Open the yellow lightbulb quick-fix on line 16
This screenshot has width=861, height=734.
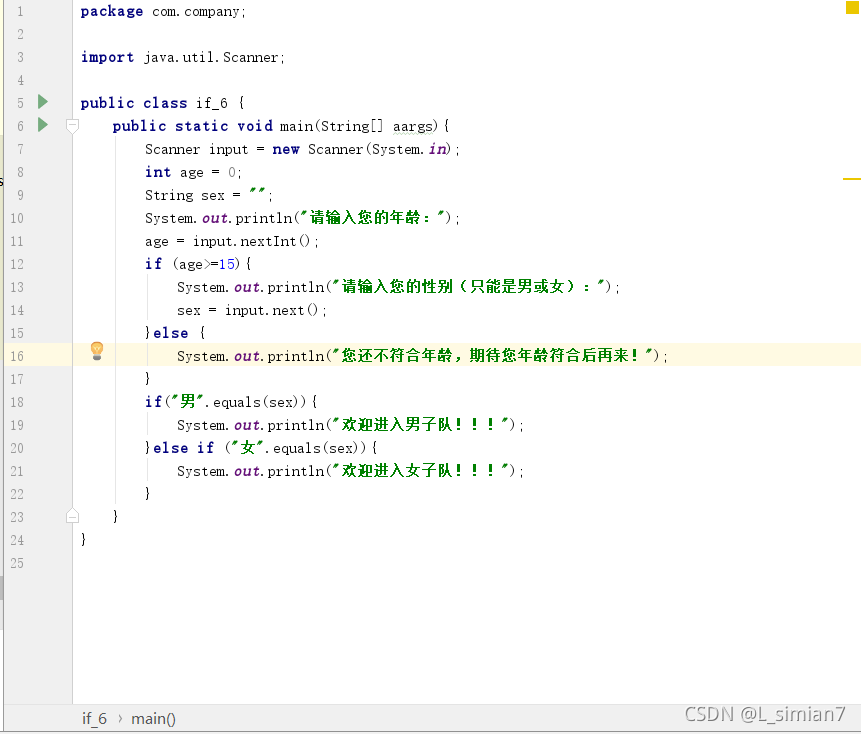97,351
